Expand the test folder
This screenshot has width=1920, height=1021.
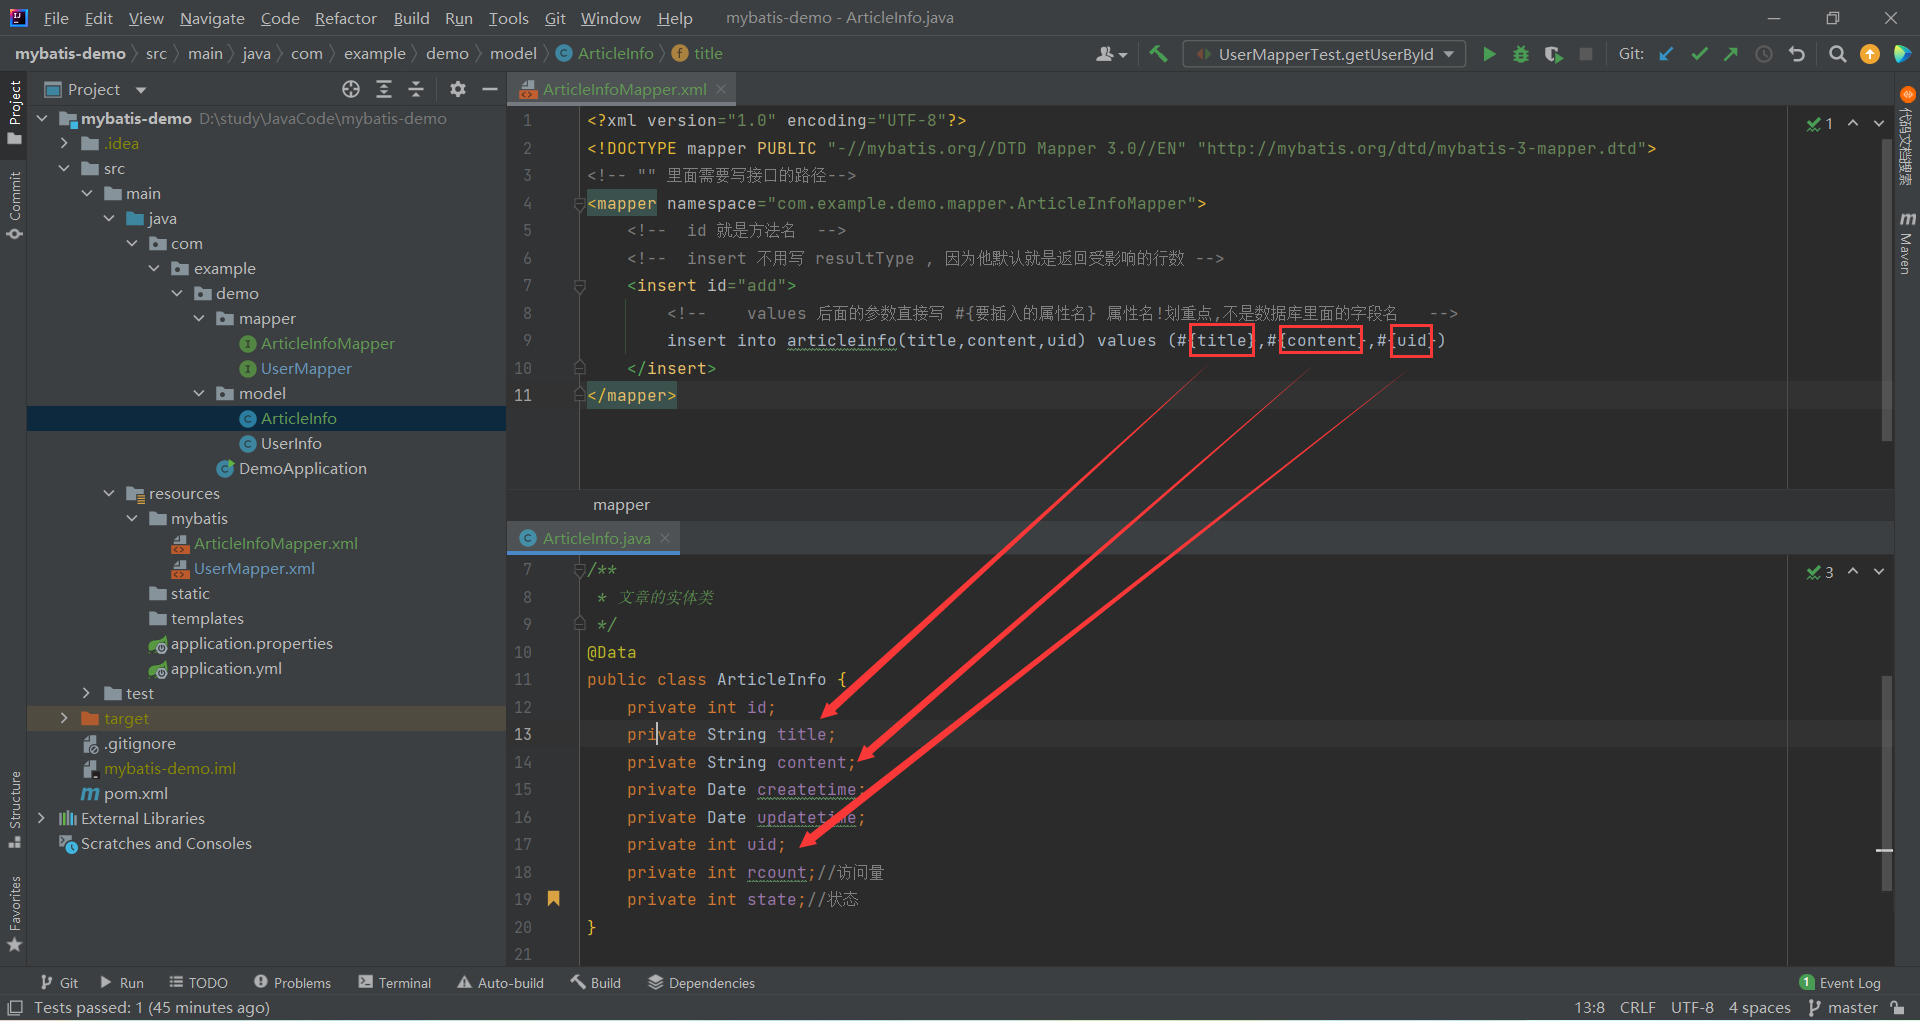(x=86, y=693)
